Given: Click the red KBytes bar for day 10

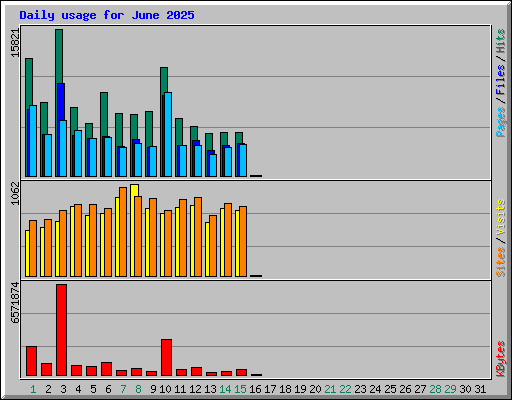Looking at the screenshot, I should [x=166, y=357].
